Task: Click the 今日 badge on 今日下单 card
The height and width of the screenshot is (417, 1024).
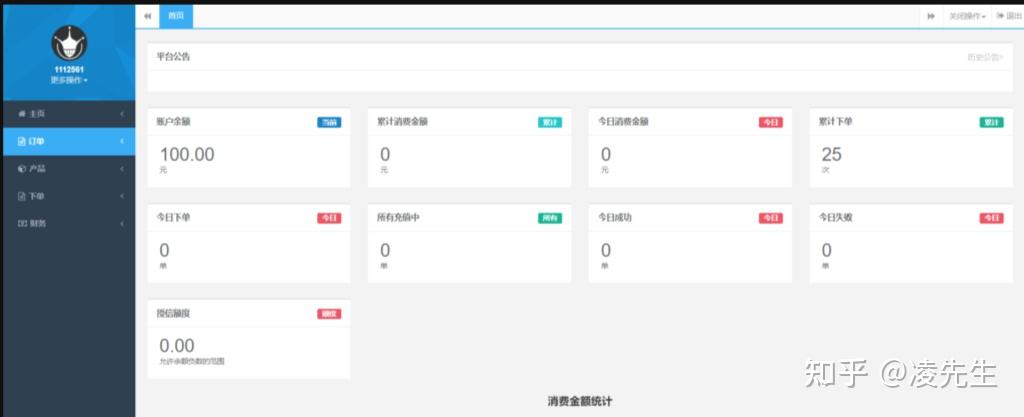Action: (329, 218)
